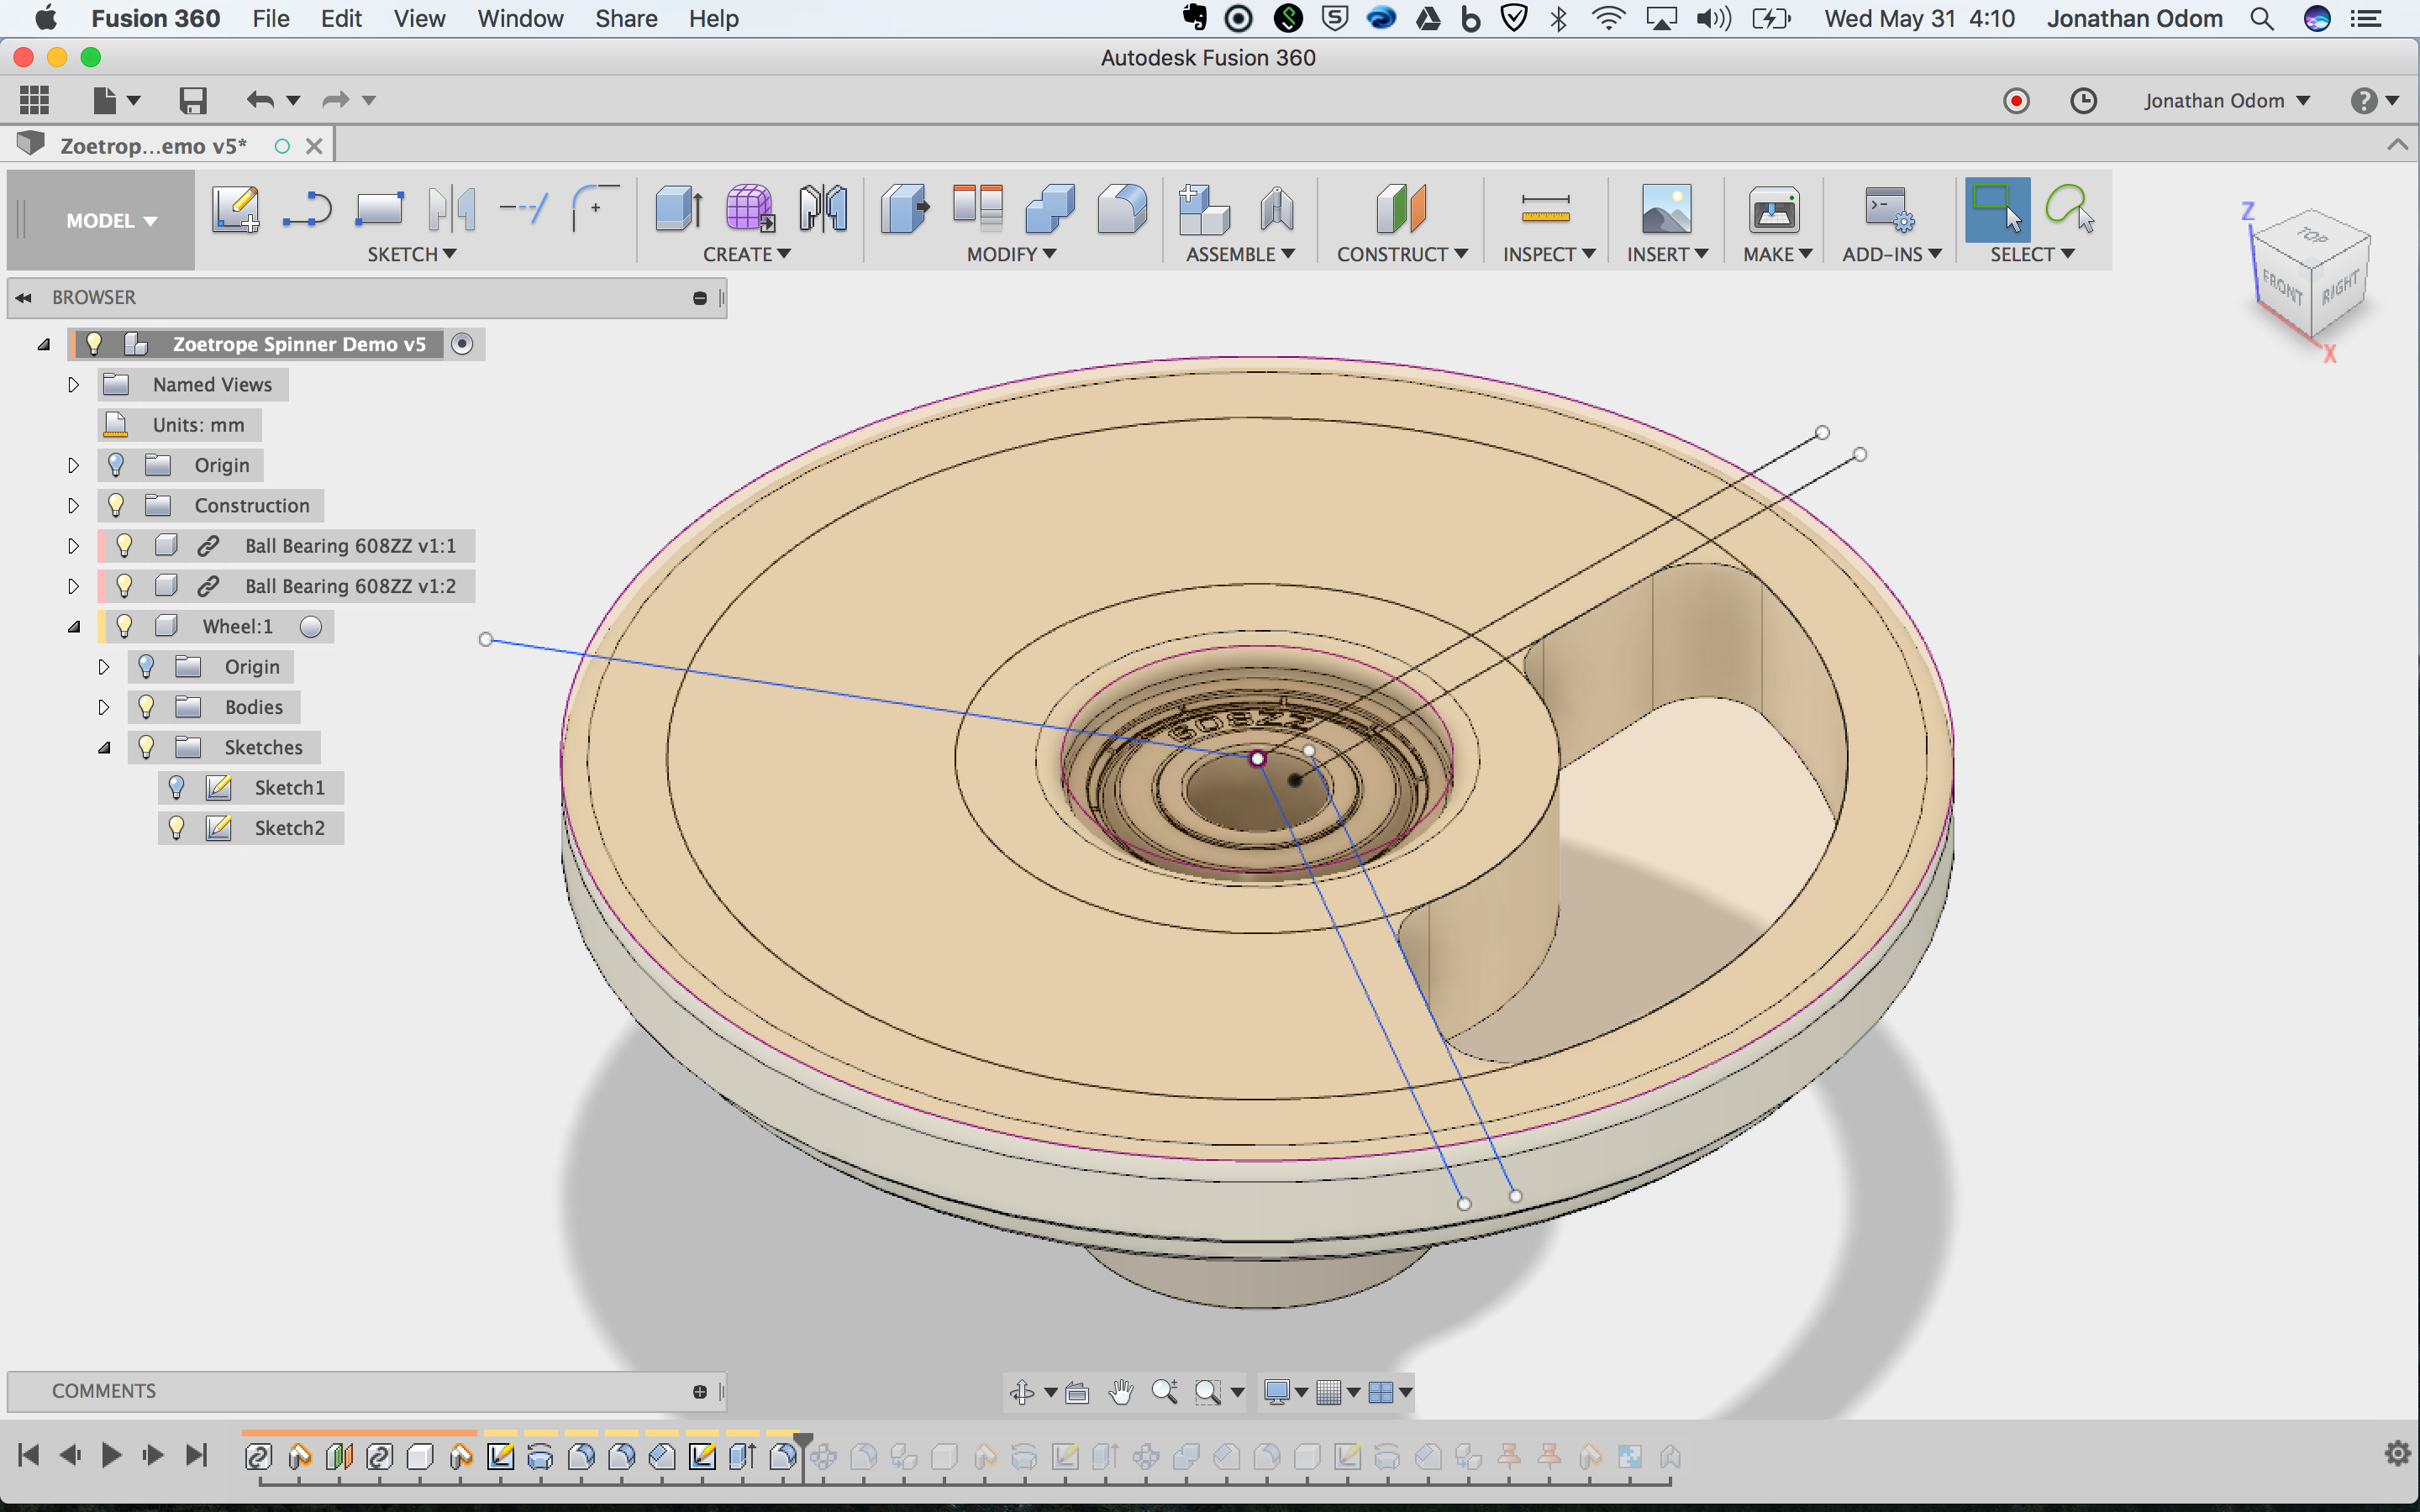Collapse the Sketches folder tree node
The width and height of the screenshot is (2420, 1512).
[103, 747]
